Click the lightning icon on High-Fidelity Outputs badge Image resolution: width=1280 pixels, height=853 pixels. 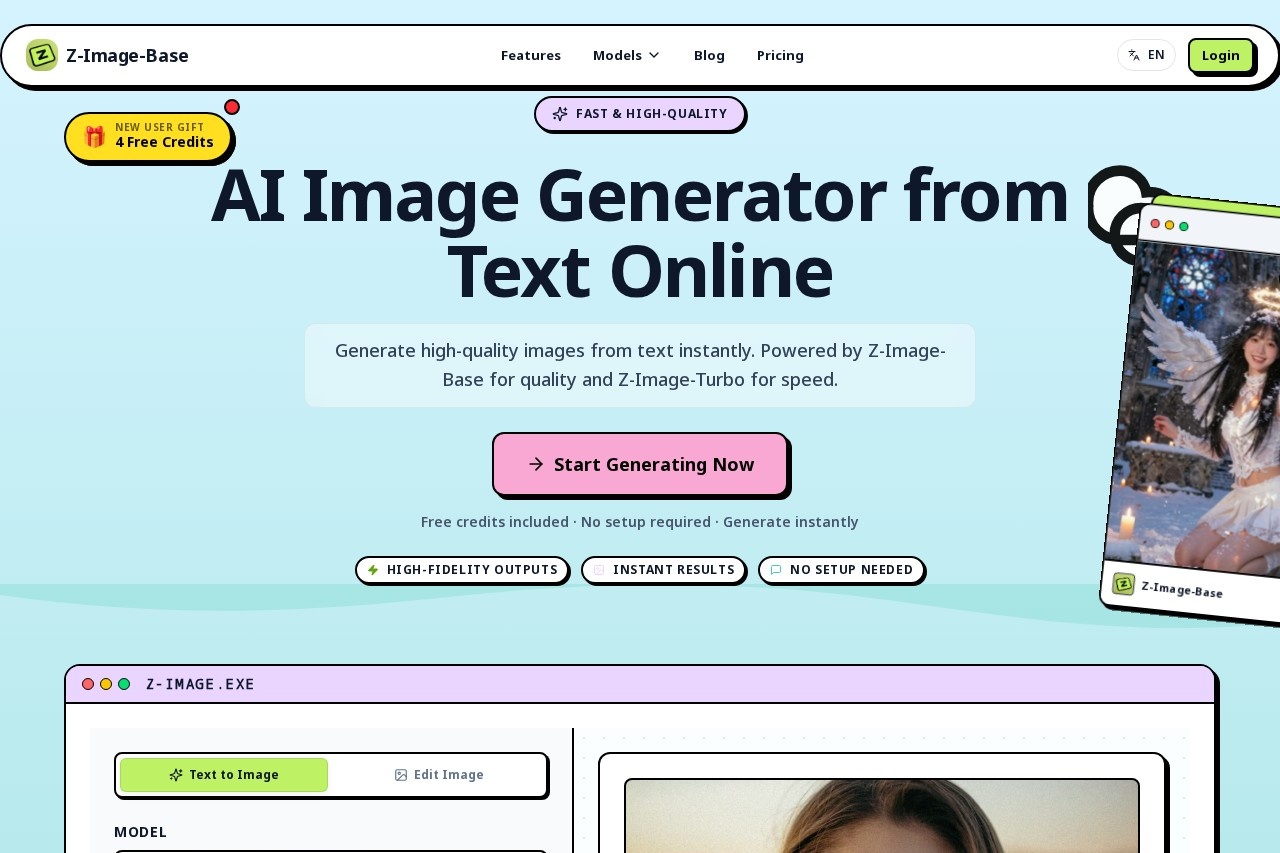coord(374,570)
